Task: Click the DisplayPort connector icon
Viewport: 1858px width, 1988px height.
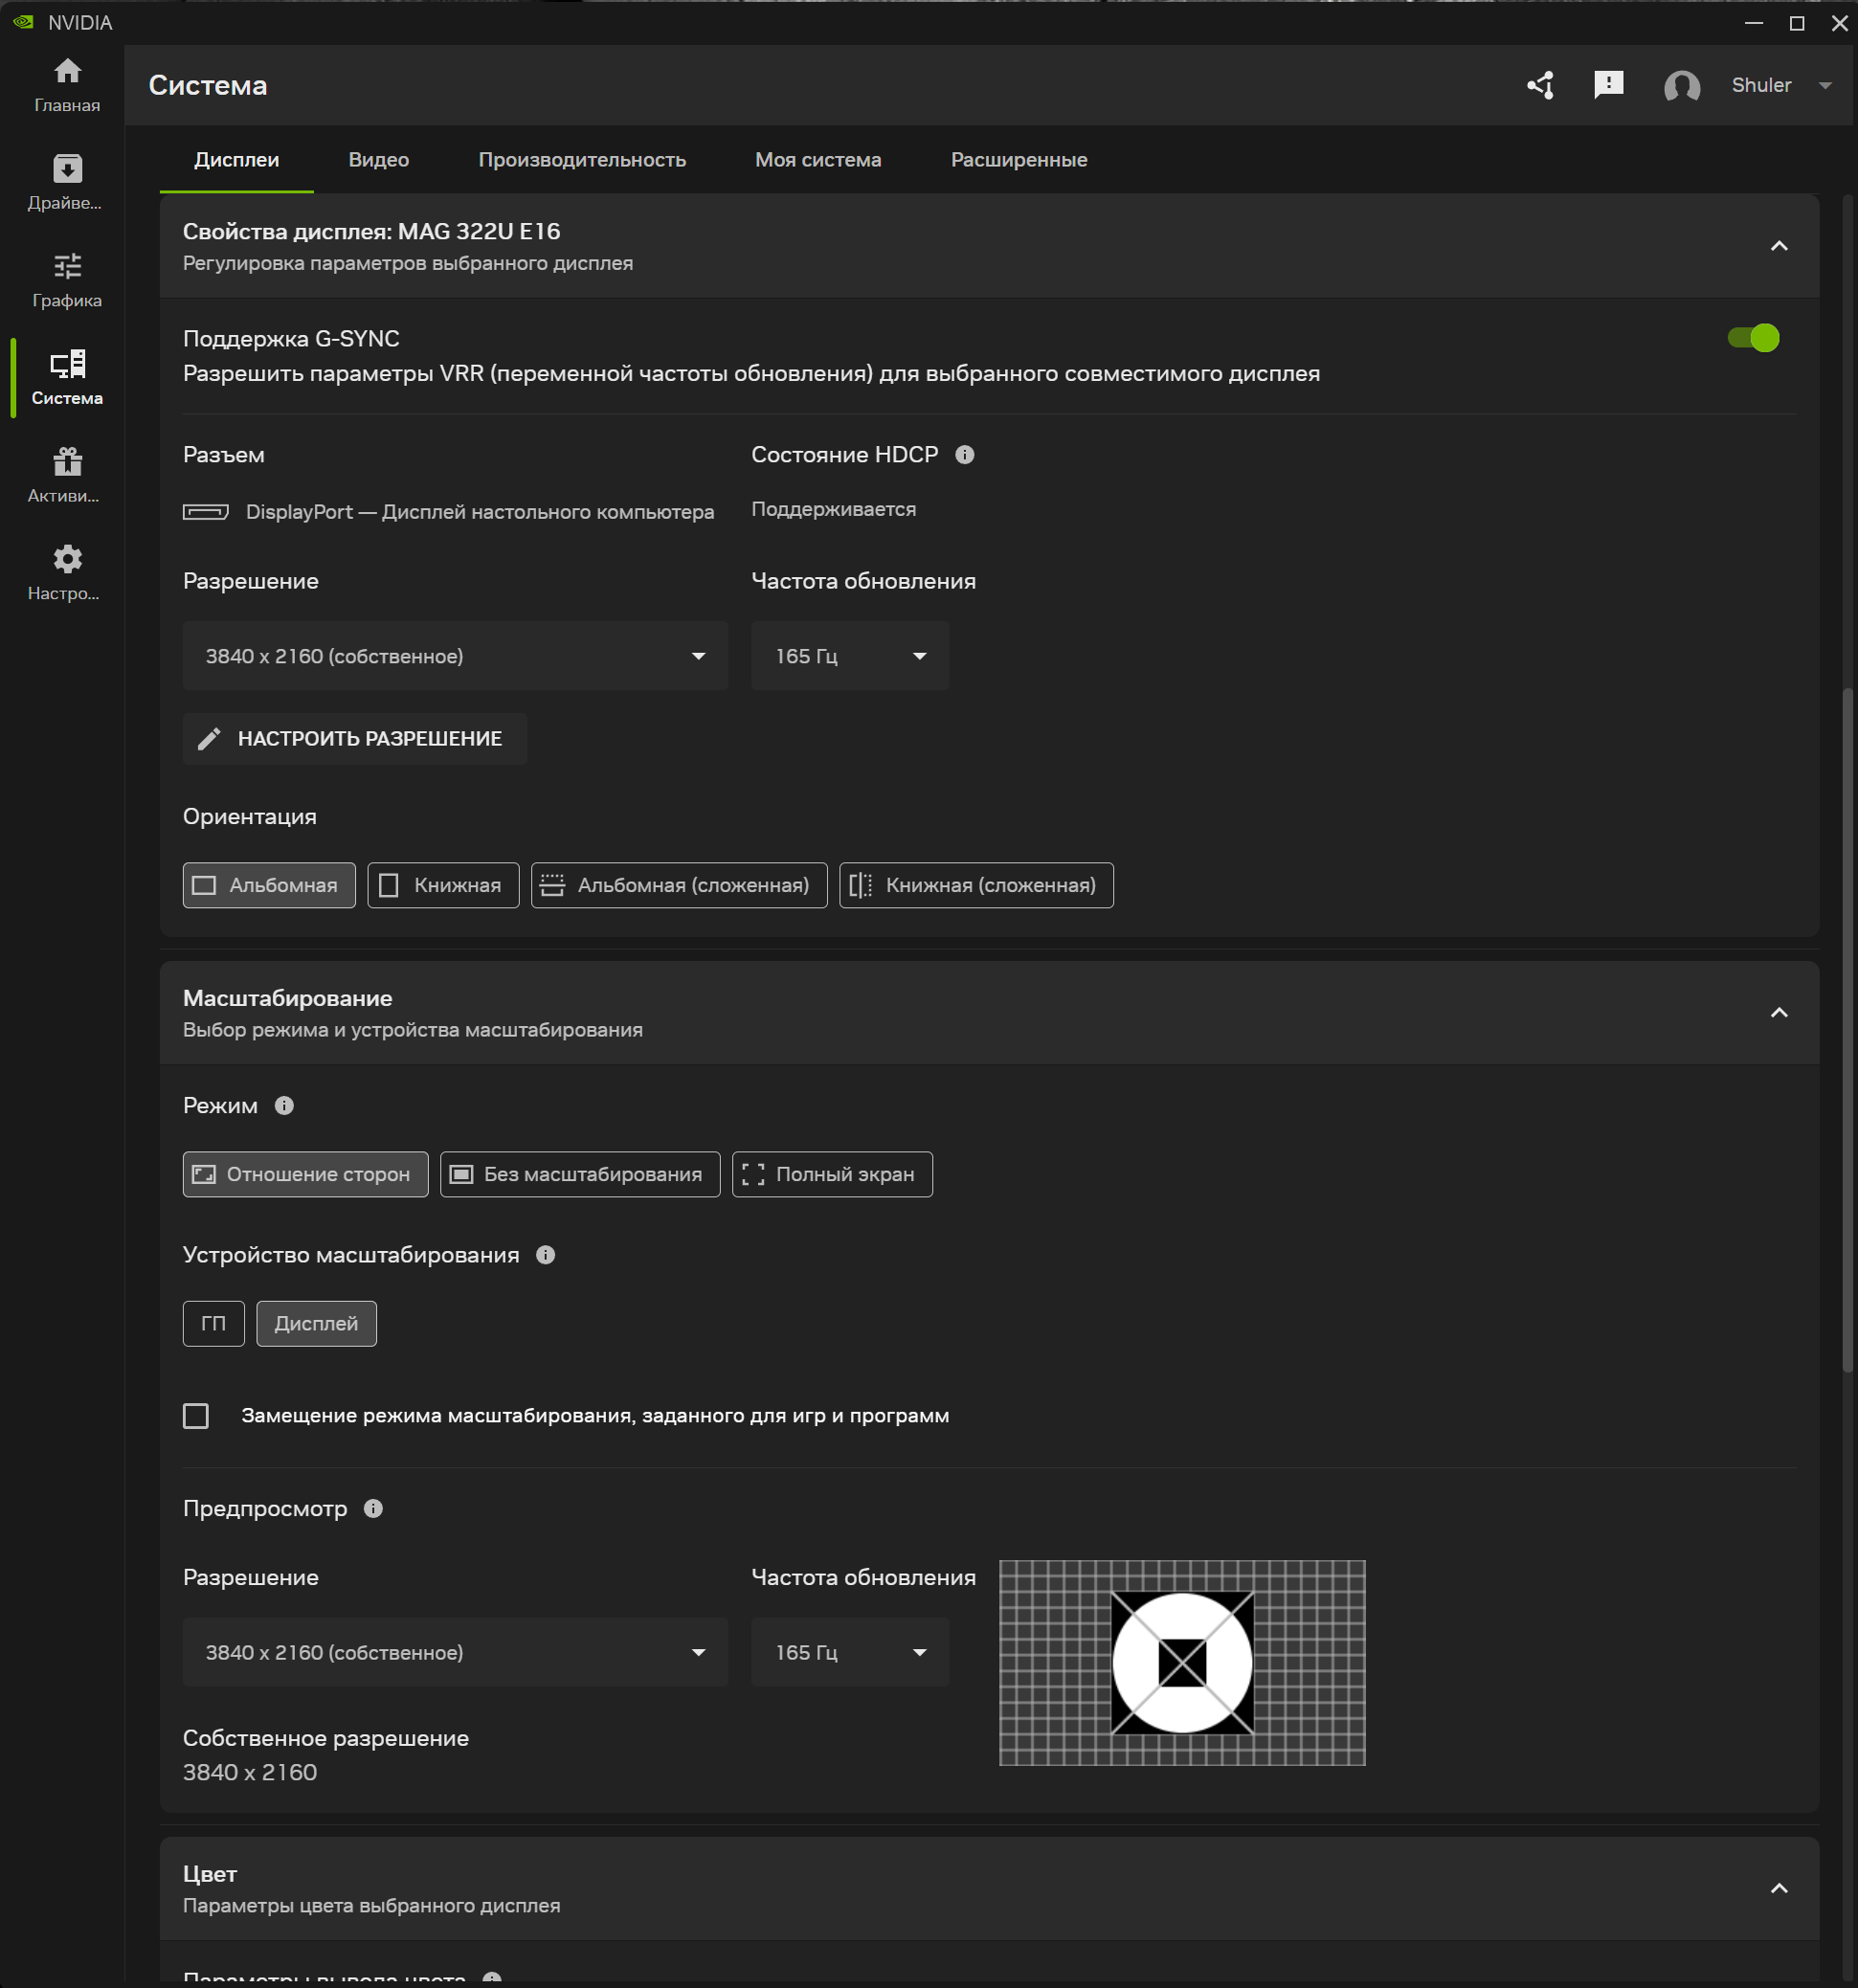Action: tap(205, 512)
